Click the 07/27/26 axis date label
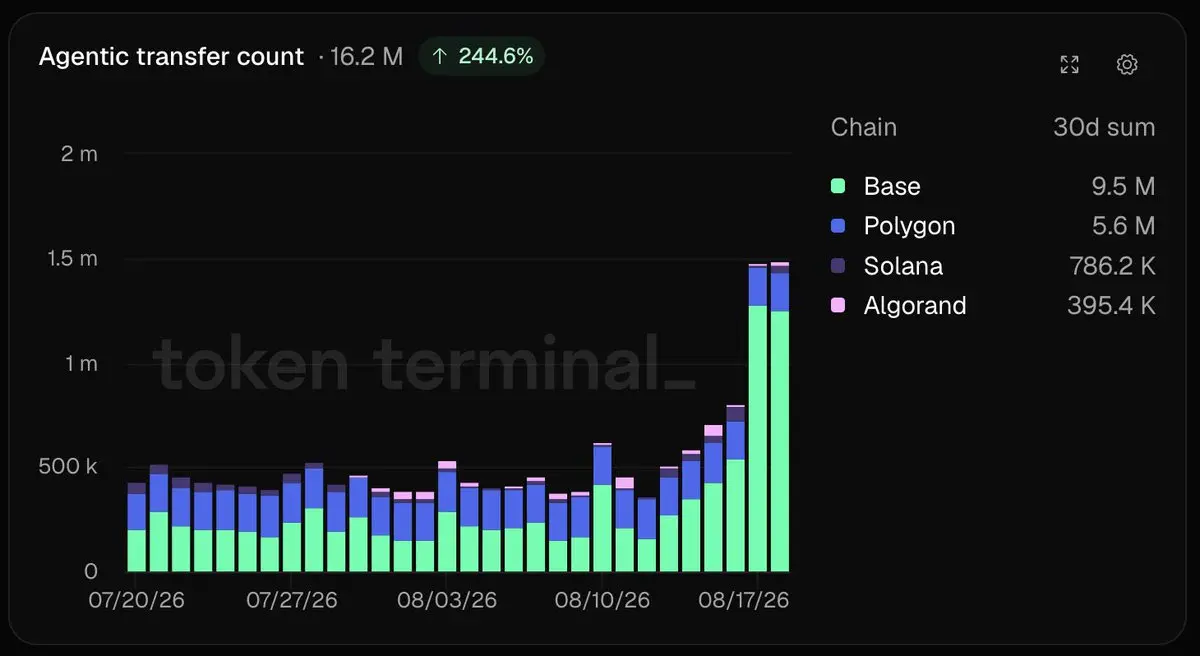1200x656 pixels. coord(291,601)
